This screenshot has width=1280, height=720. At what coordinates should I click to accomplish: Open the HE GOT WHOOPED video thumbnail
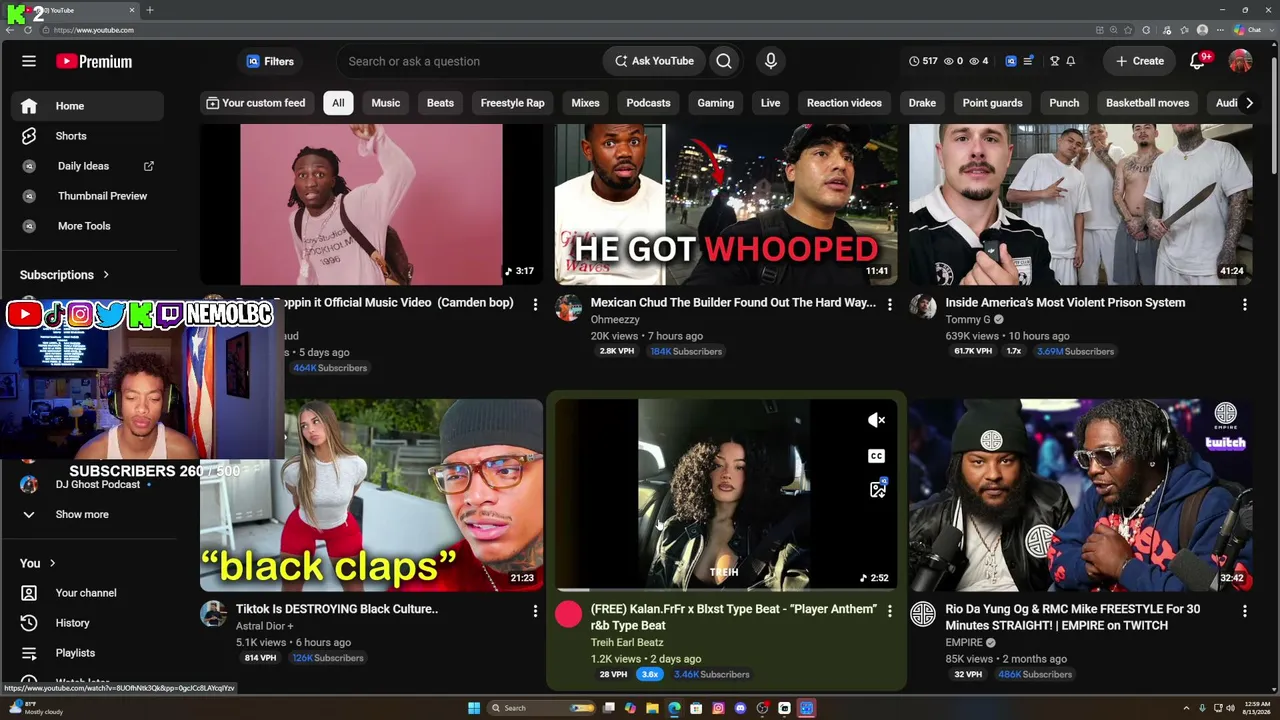726,205
